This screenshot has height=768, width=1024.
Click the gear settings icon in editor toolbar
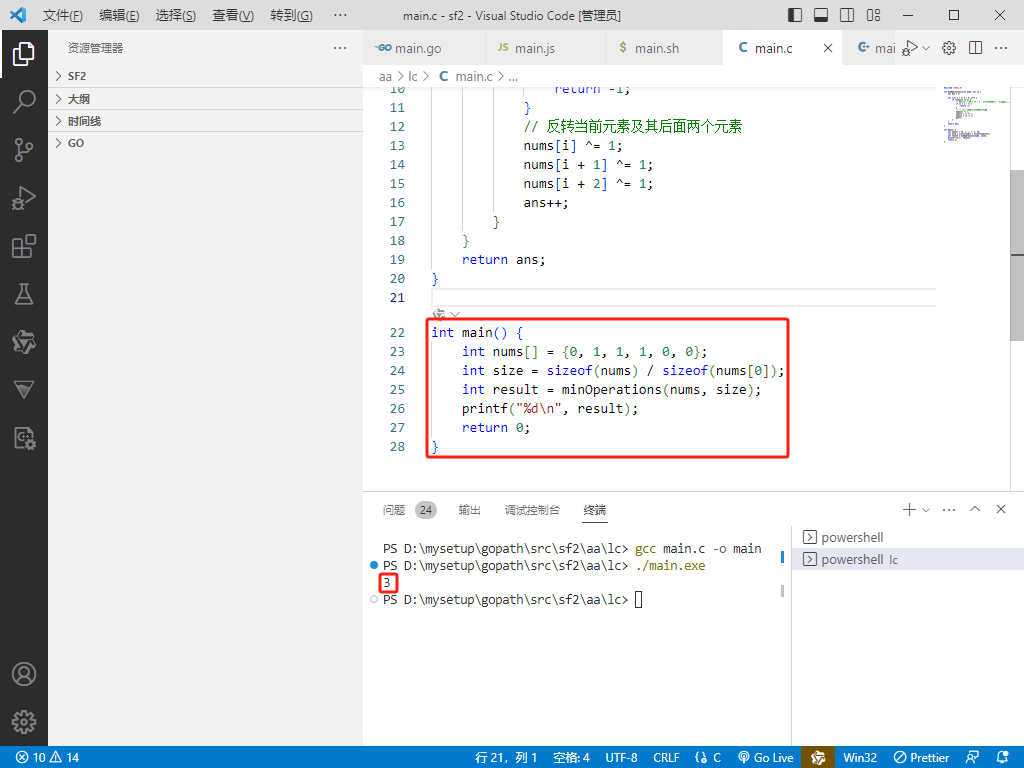pos(949,48)
